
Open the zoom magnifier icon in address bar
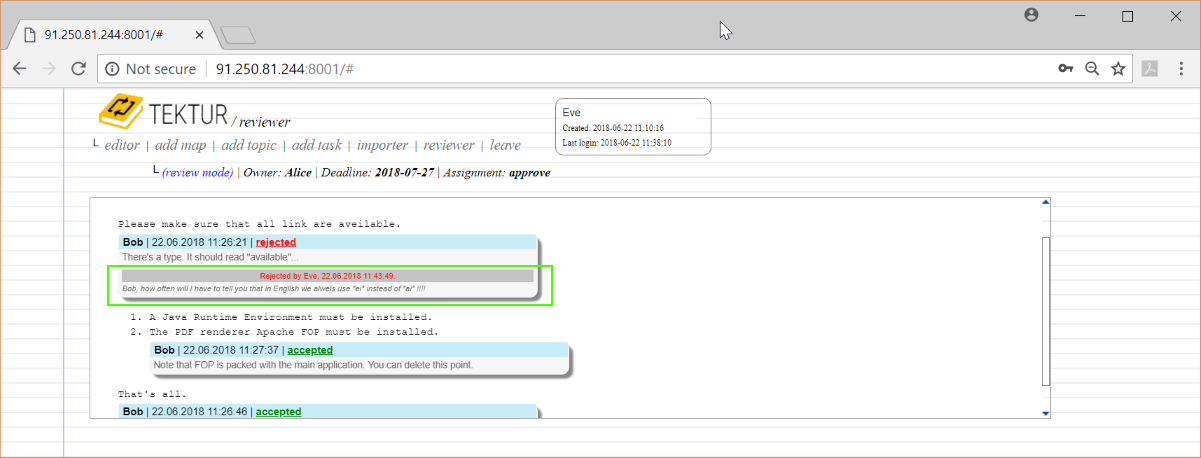pyautogui.click(x=1092, y=69)
